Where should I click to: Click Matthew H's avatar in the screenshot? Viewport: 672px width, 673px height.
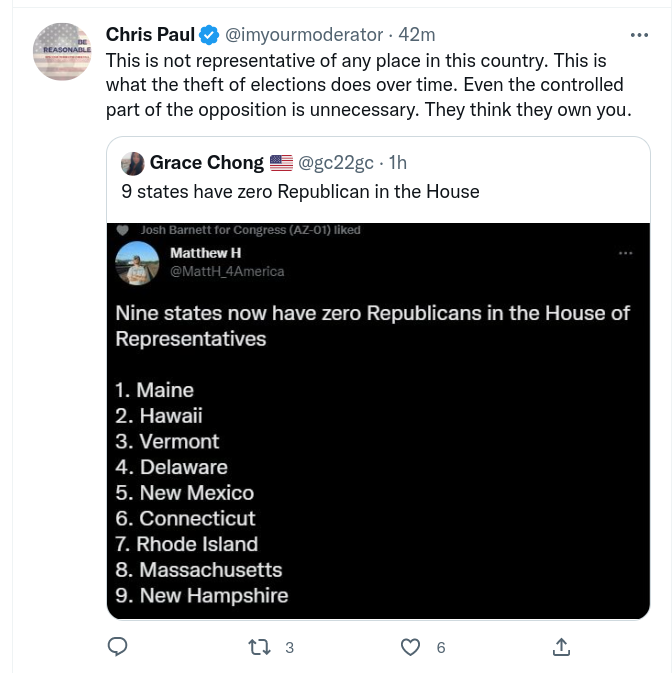point(135,264)
